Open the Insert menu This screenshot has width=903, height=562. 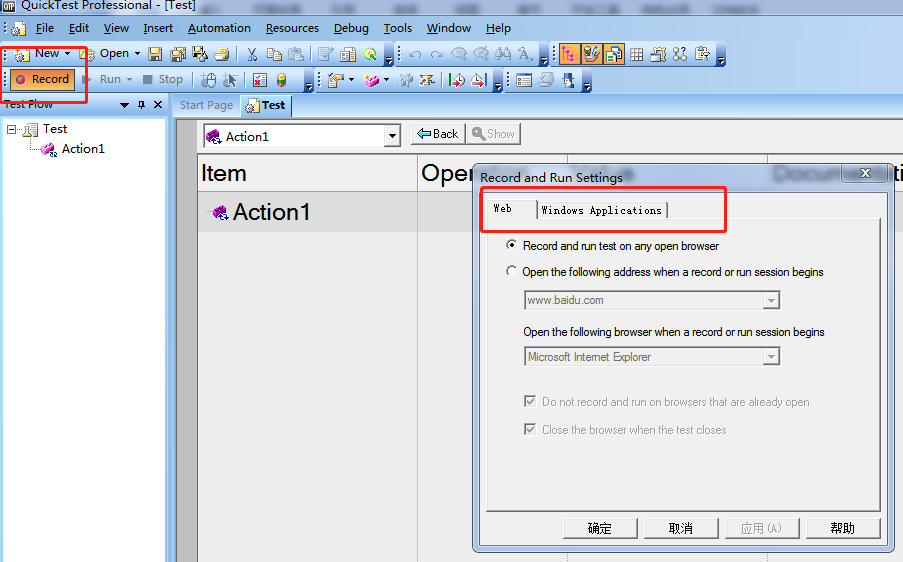pos(158,28)
